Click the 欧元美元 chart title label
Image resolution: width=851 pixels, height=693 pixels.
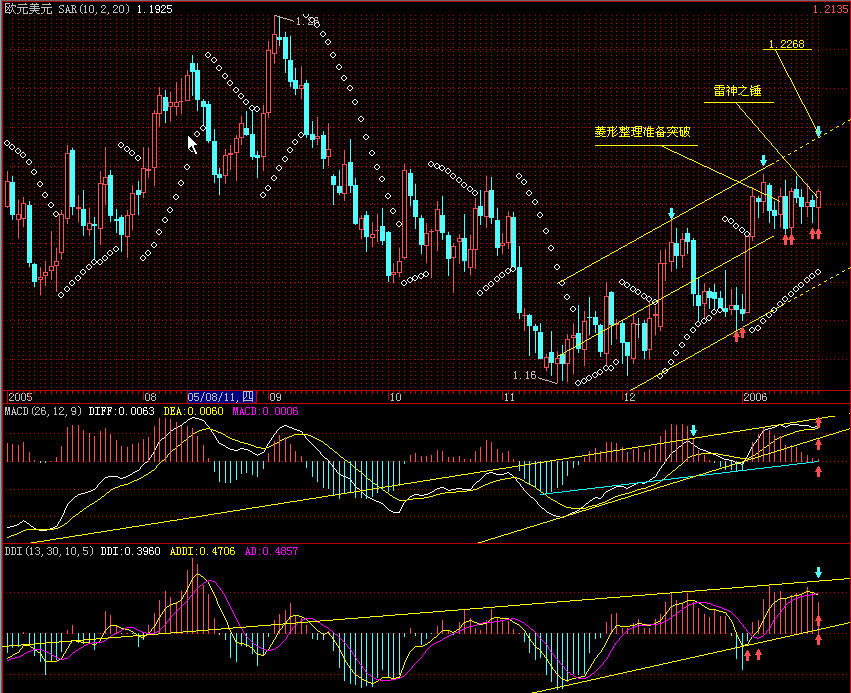pos(28,9)
